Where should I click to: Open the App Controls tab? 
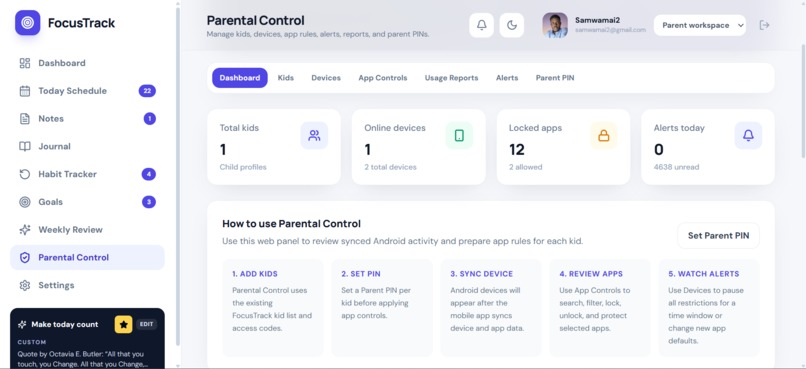tap(383, 78)
